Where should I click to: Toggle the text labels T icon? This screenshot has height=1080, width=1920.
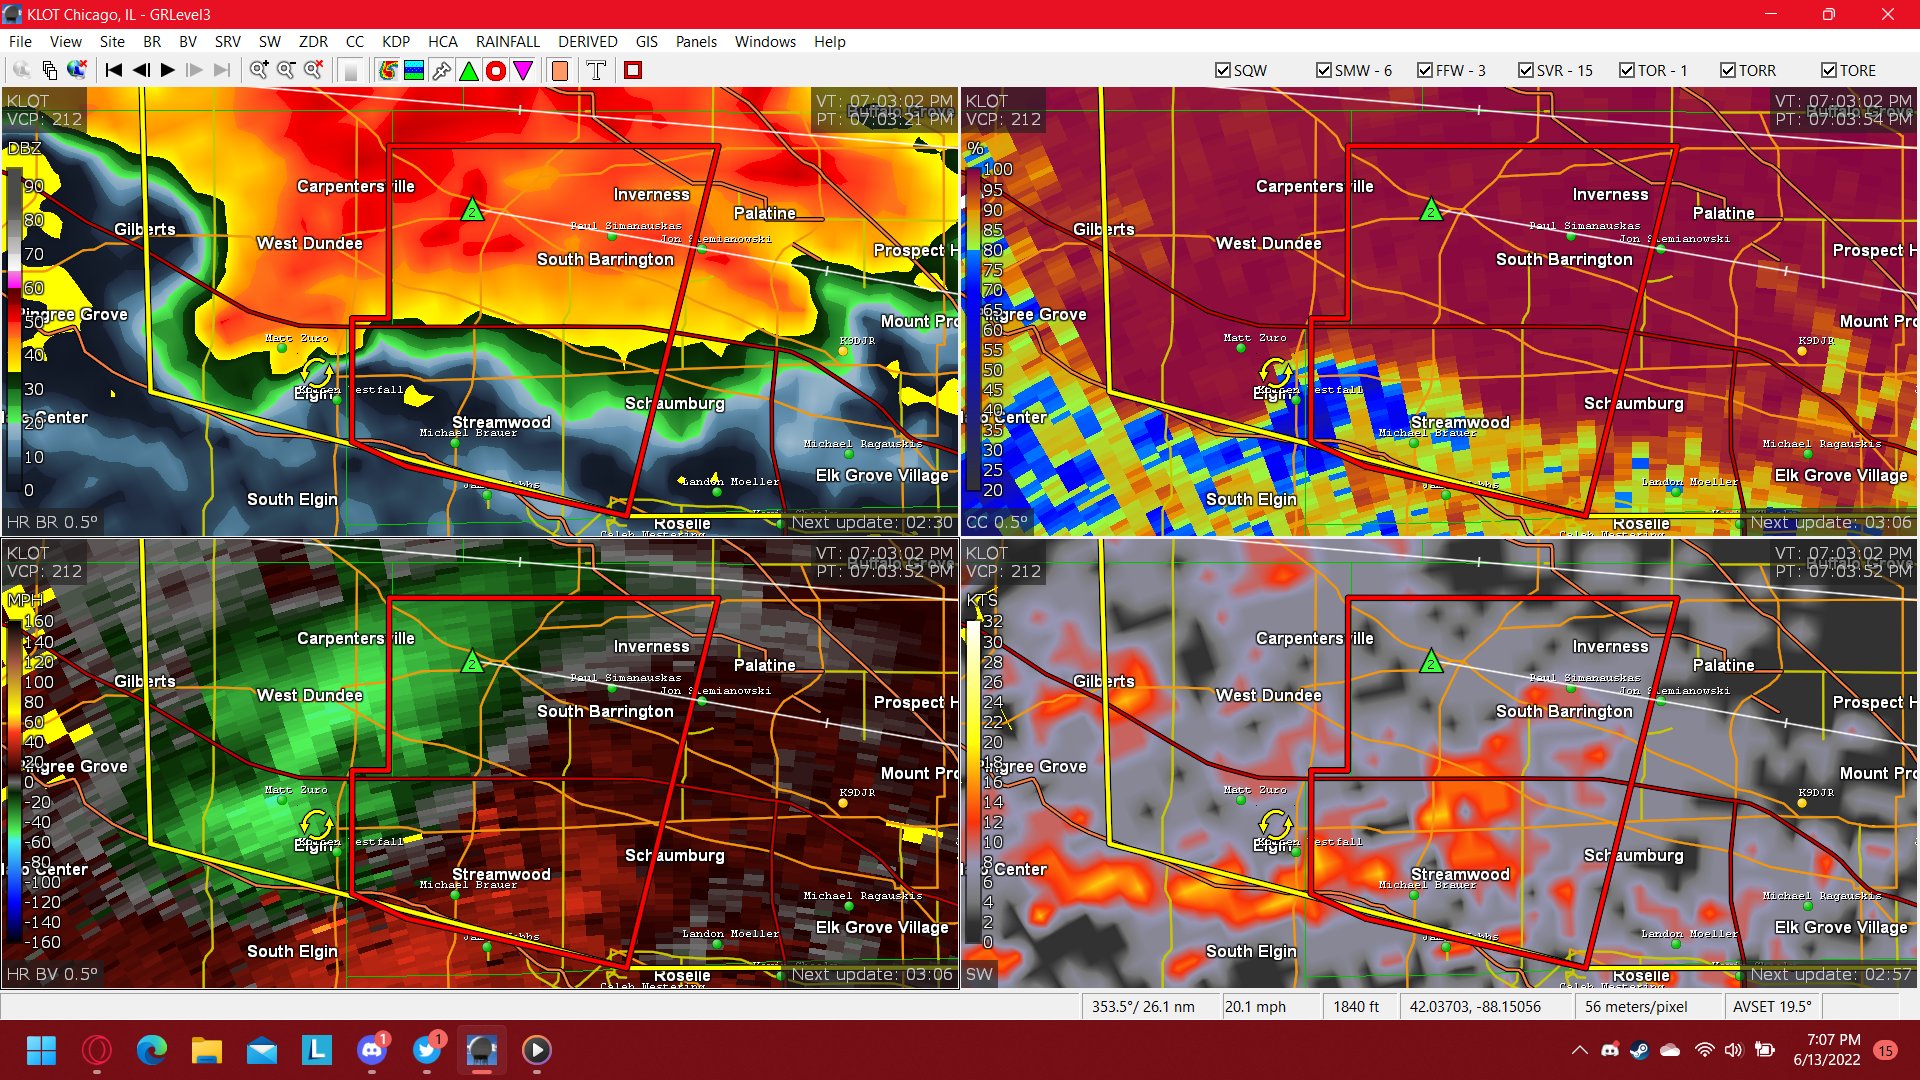point(595,70)
